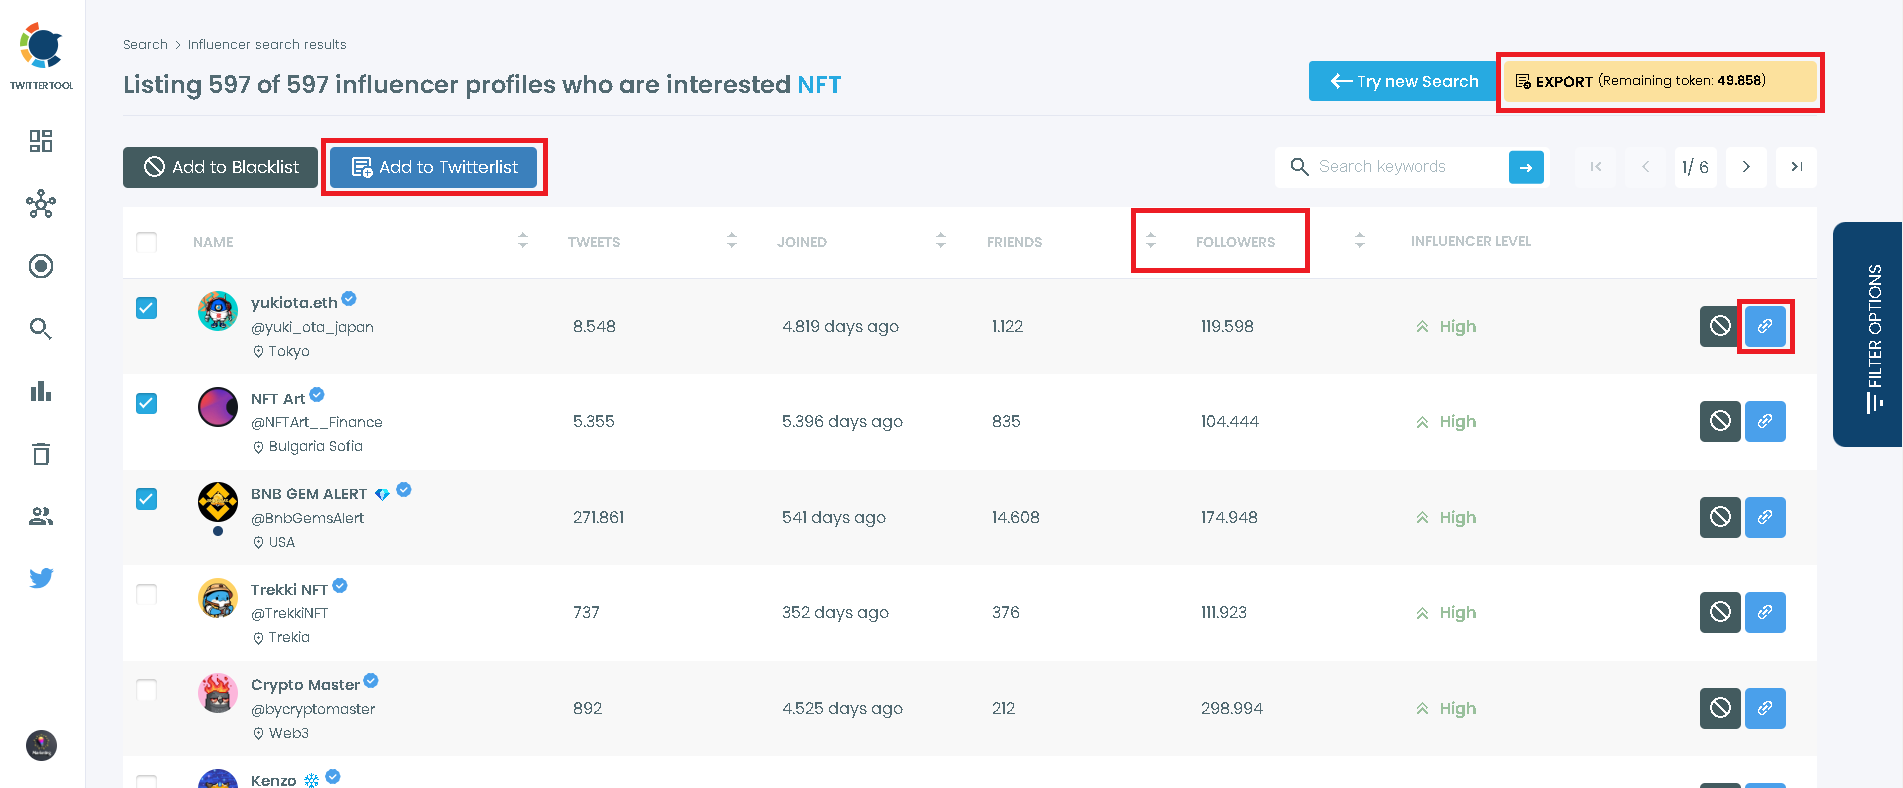Sort by the JOINED column arrows
This screenshot has width=1903, height=788.
[941, 240]
